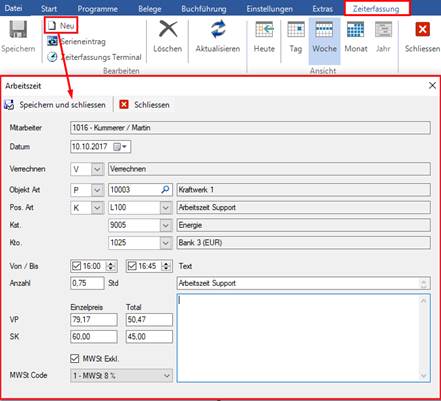Toggle the Von time 16:00 checkbox
Viewport: 441px width, 401px height.
[x=77, y=266]
